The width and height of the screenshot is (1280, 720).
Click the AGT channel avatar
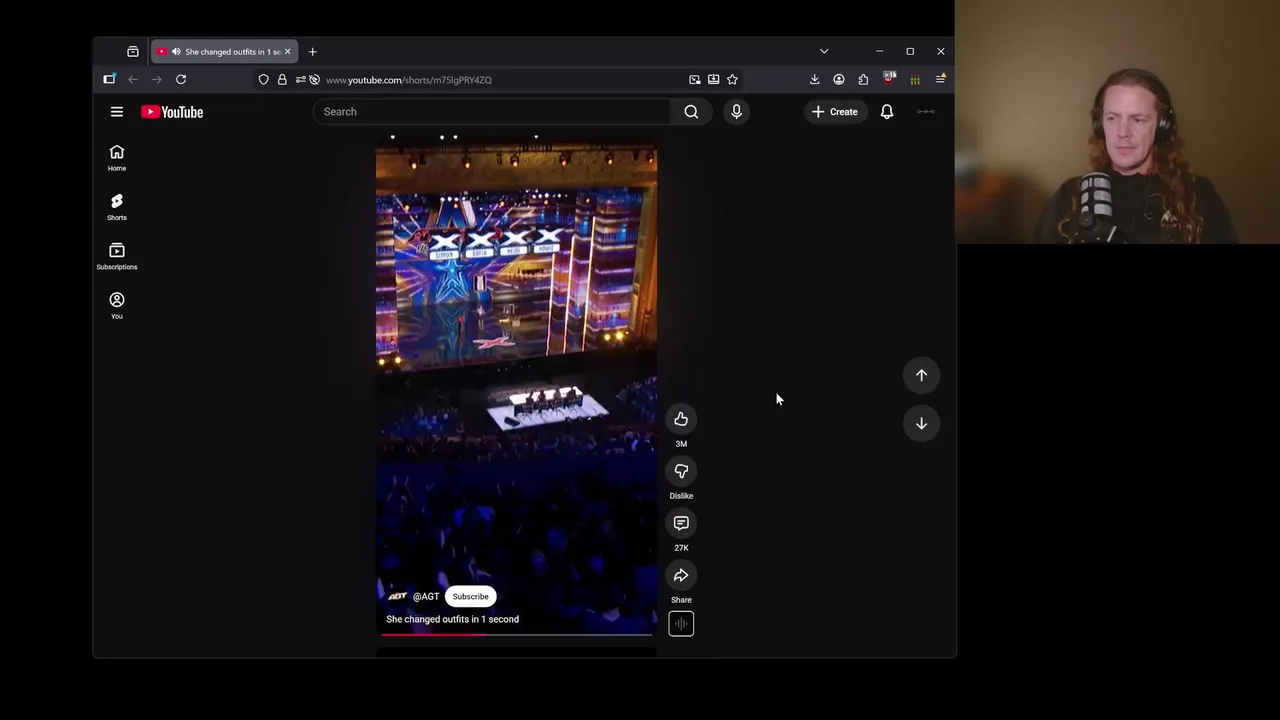397,596
